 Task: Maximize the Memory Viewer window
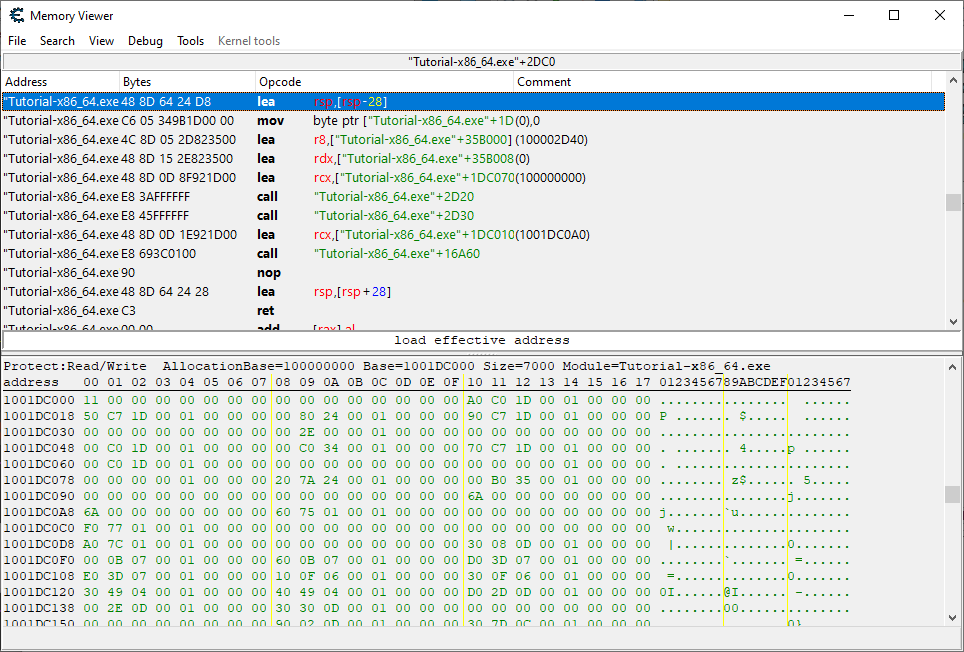coord(894,15)
